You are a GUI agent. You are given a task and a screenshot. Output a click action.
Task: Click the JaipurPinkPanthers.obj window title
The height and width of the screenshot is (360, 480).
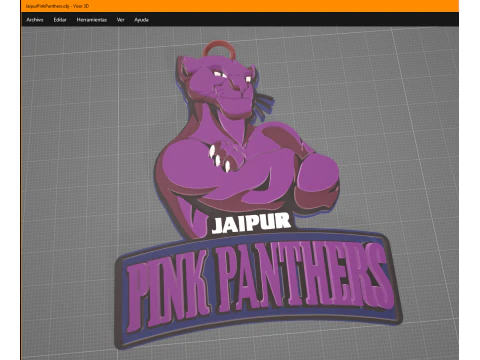point(57,6)
